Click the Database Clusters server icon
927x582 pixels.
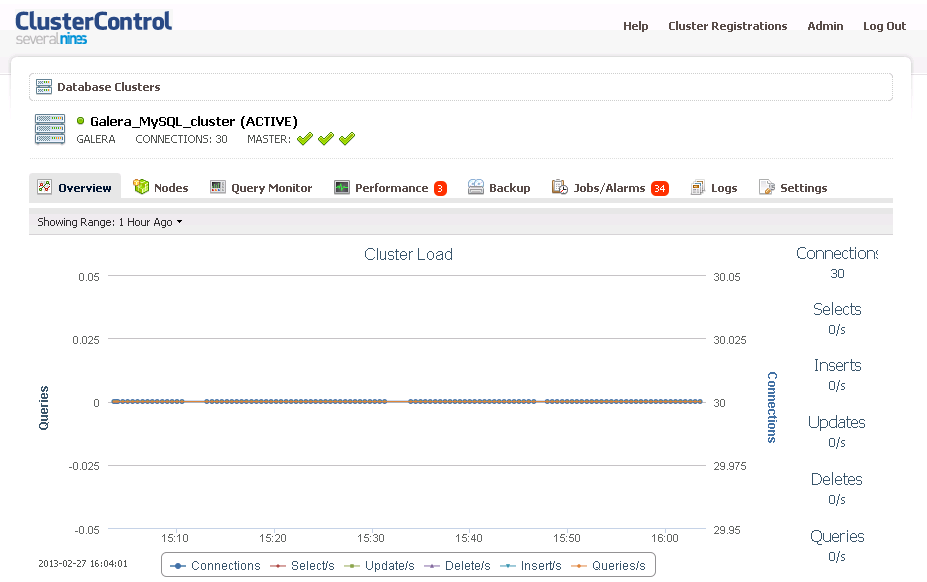tap(44, 86)
